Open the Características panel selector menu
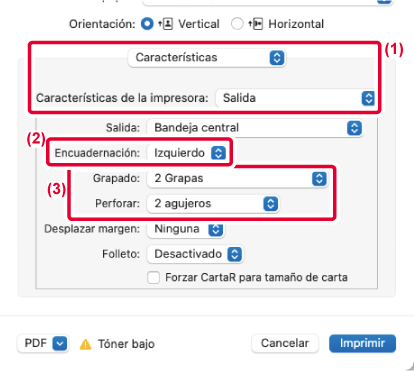 tap(207, 58)
